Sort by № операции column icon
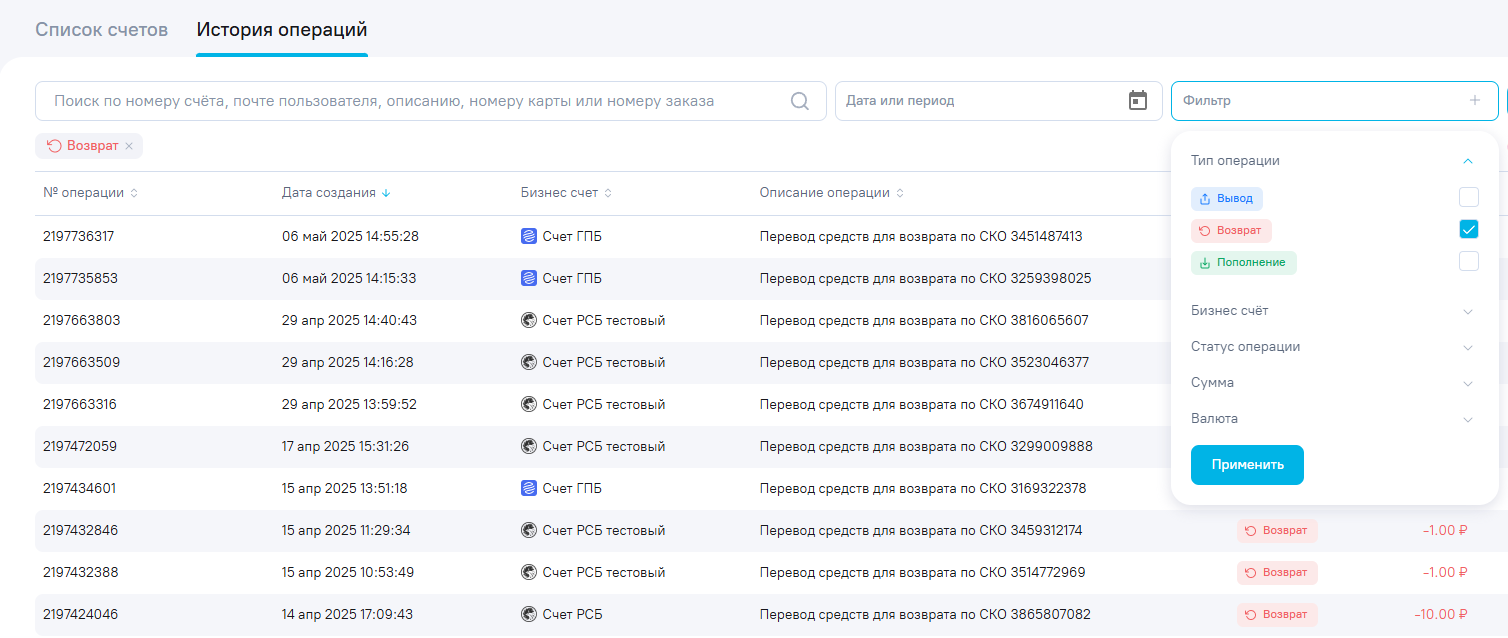 [134, 193]
